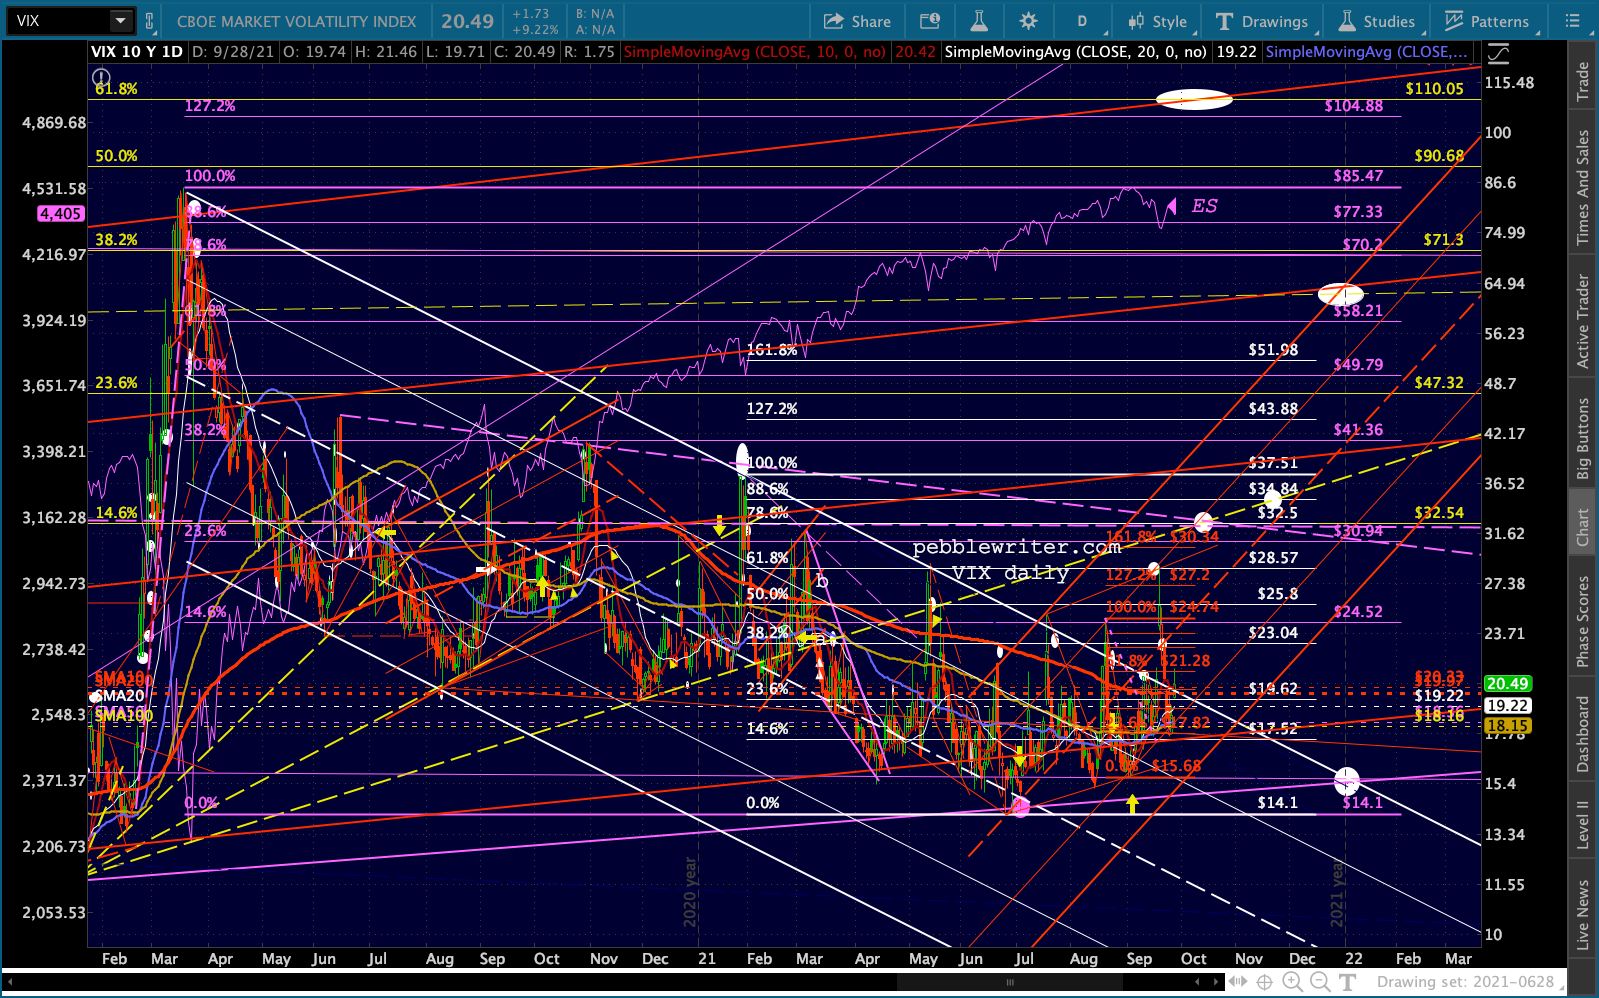Click the Patterns button

(x=1486, y=21)
